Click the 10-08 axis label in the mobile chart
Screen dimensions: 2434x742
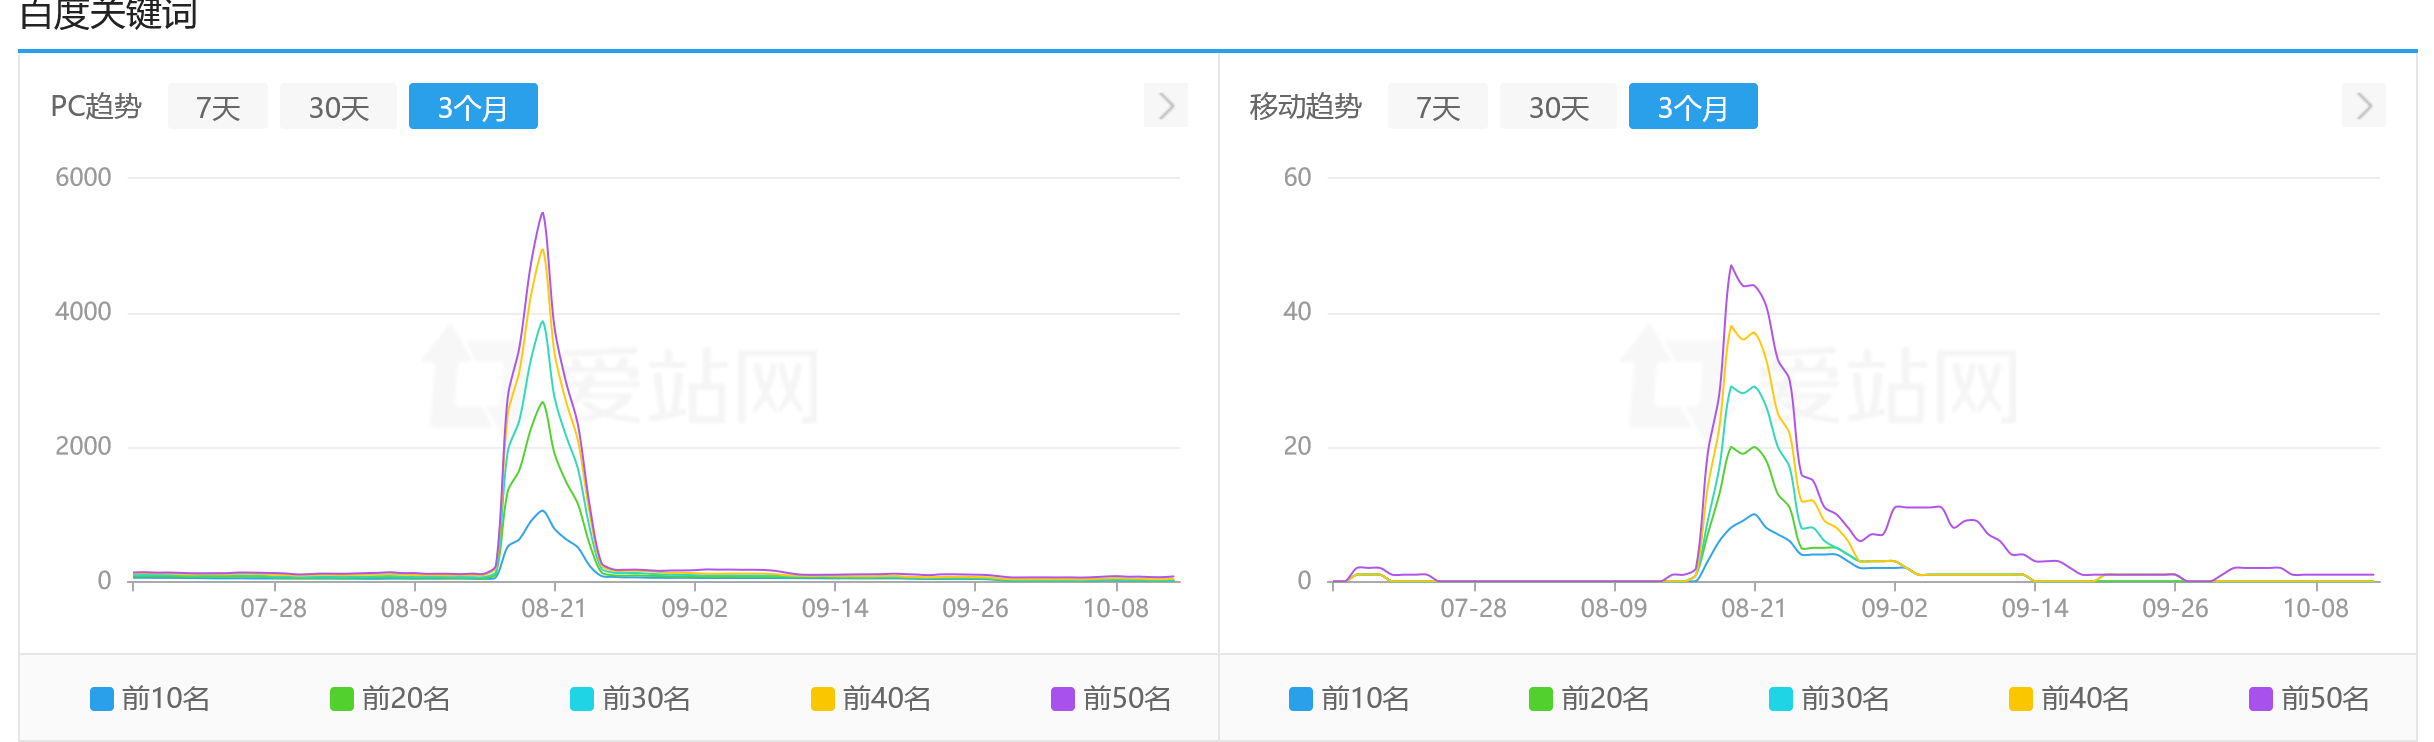[2315, 608]
